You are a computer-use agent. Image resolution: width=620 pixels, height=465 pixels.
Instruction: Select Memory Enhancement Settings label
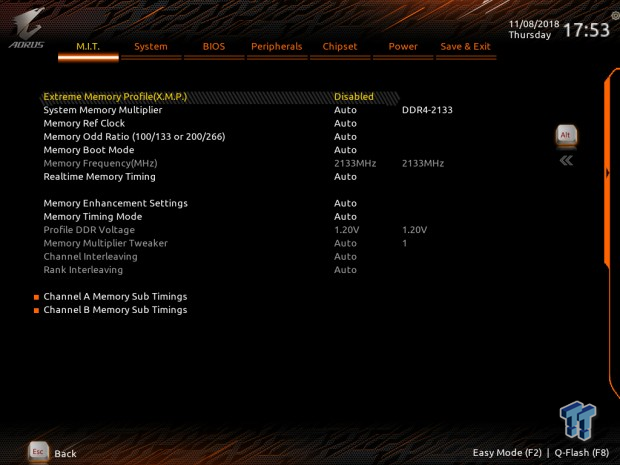[115, 203]
